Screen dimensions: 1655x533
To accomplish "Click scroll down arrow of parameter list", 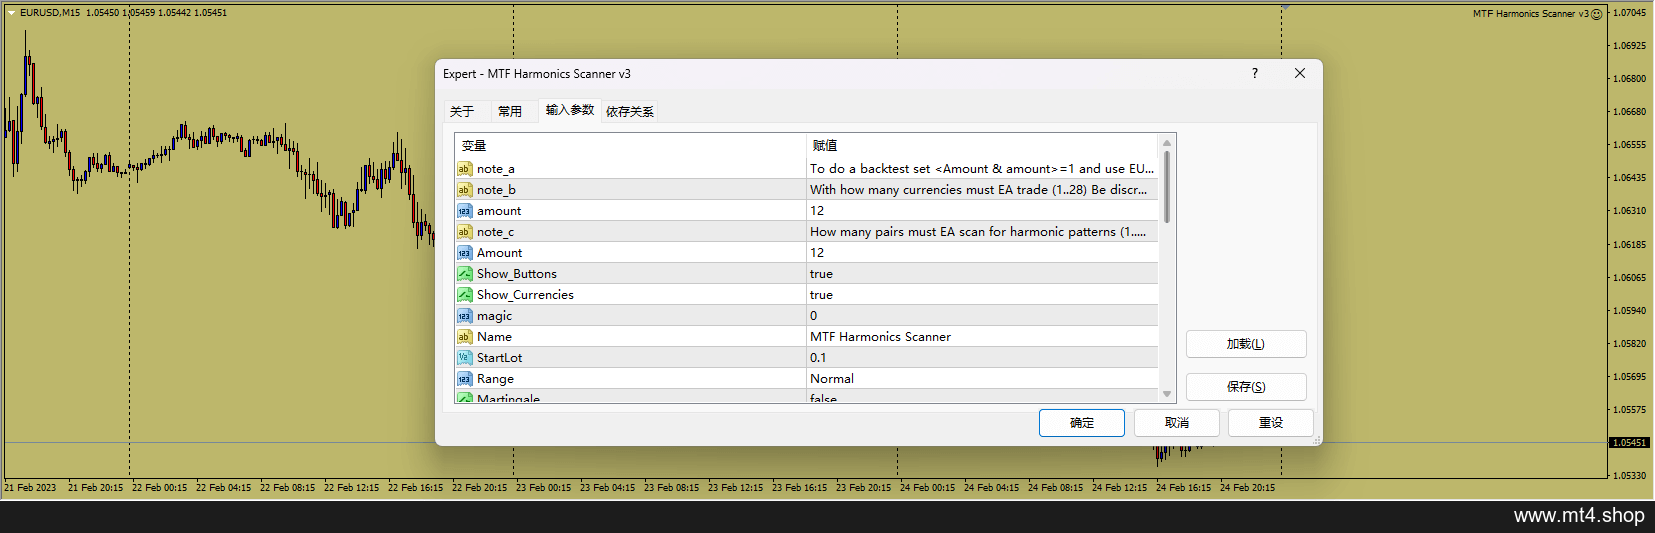I will click(1167, 394).
